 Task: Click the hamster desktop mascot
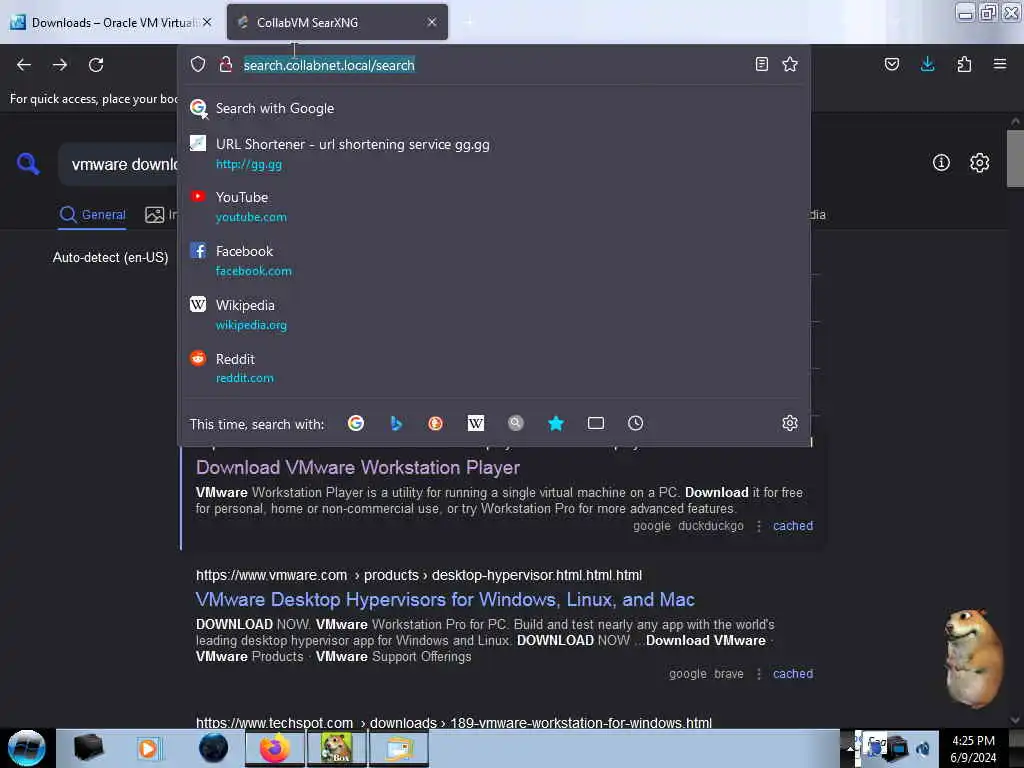pos(972,658)
